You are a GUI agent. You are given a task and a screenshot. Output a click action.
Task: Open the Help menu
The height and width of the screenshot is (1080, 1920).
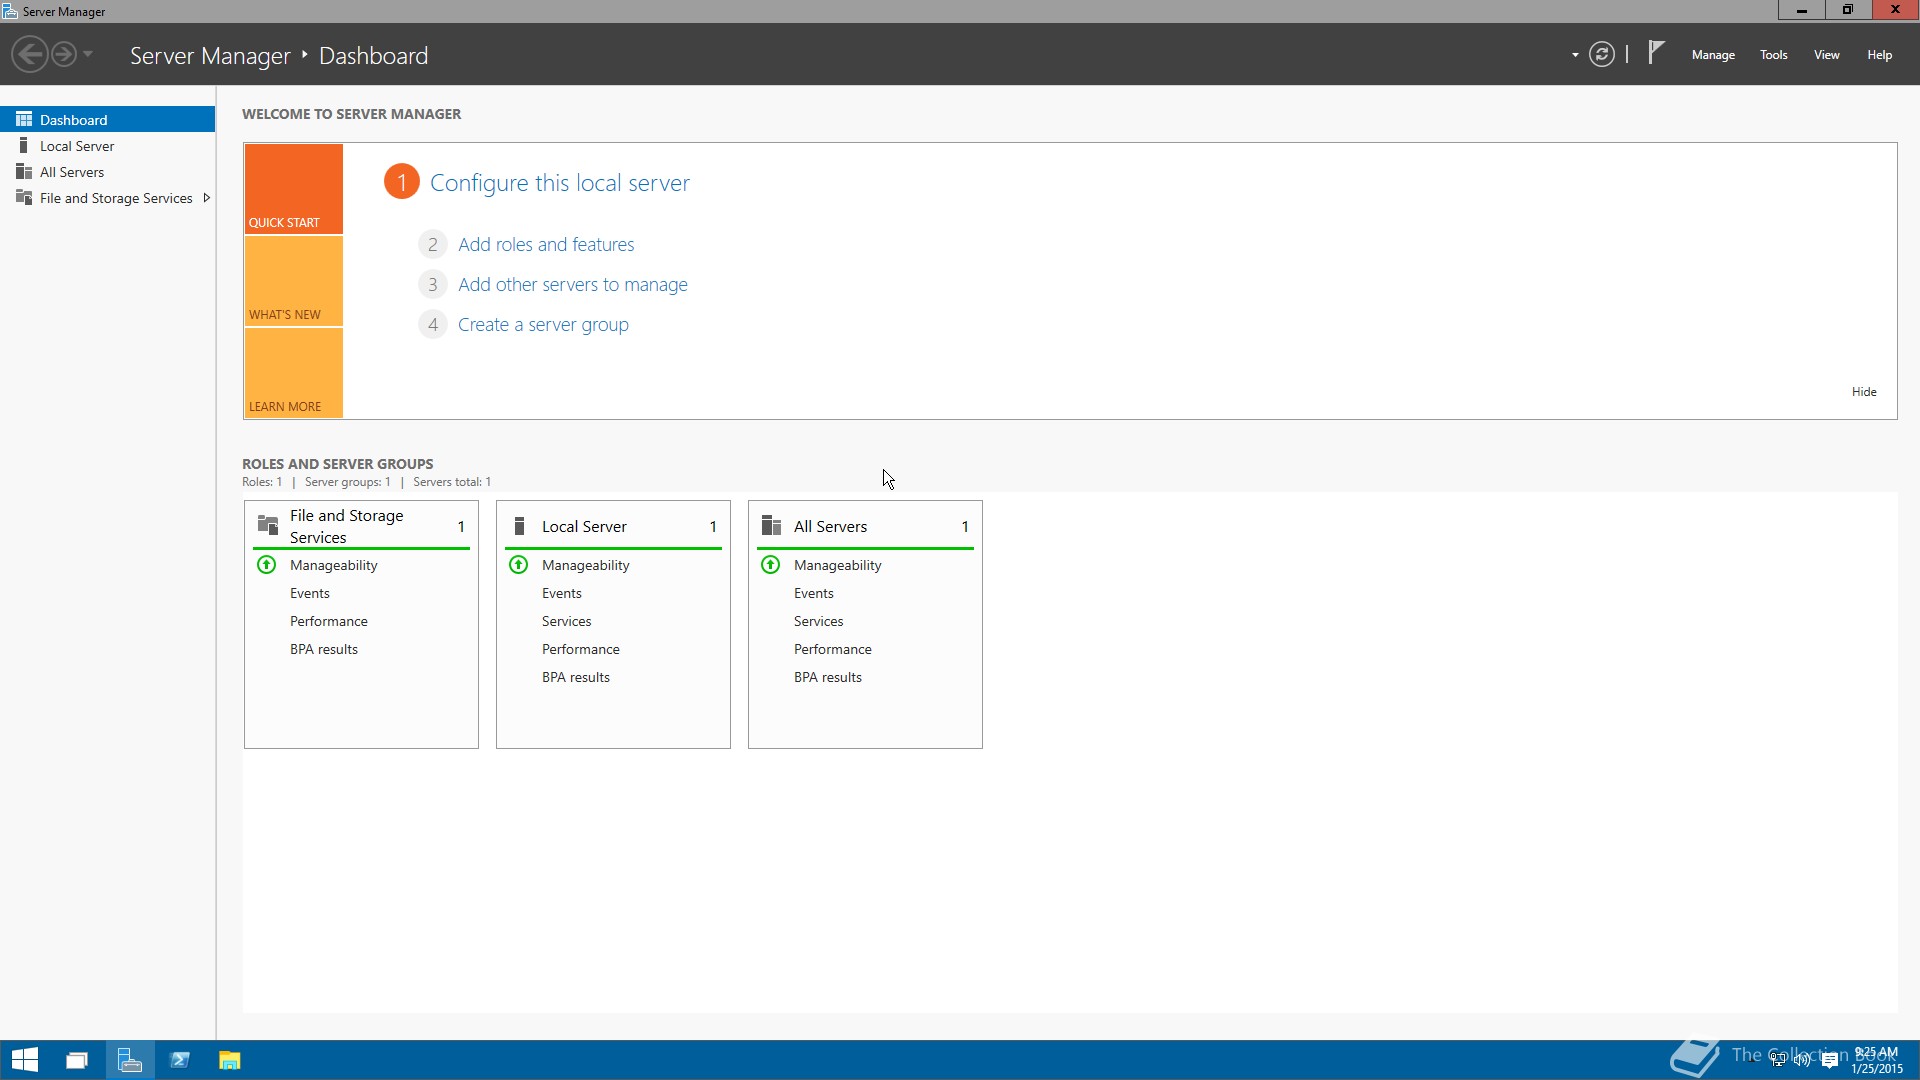point(1879,55)
